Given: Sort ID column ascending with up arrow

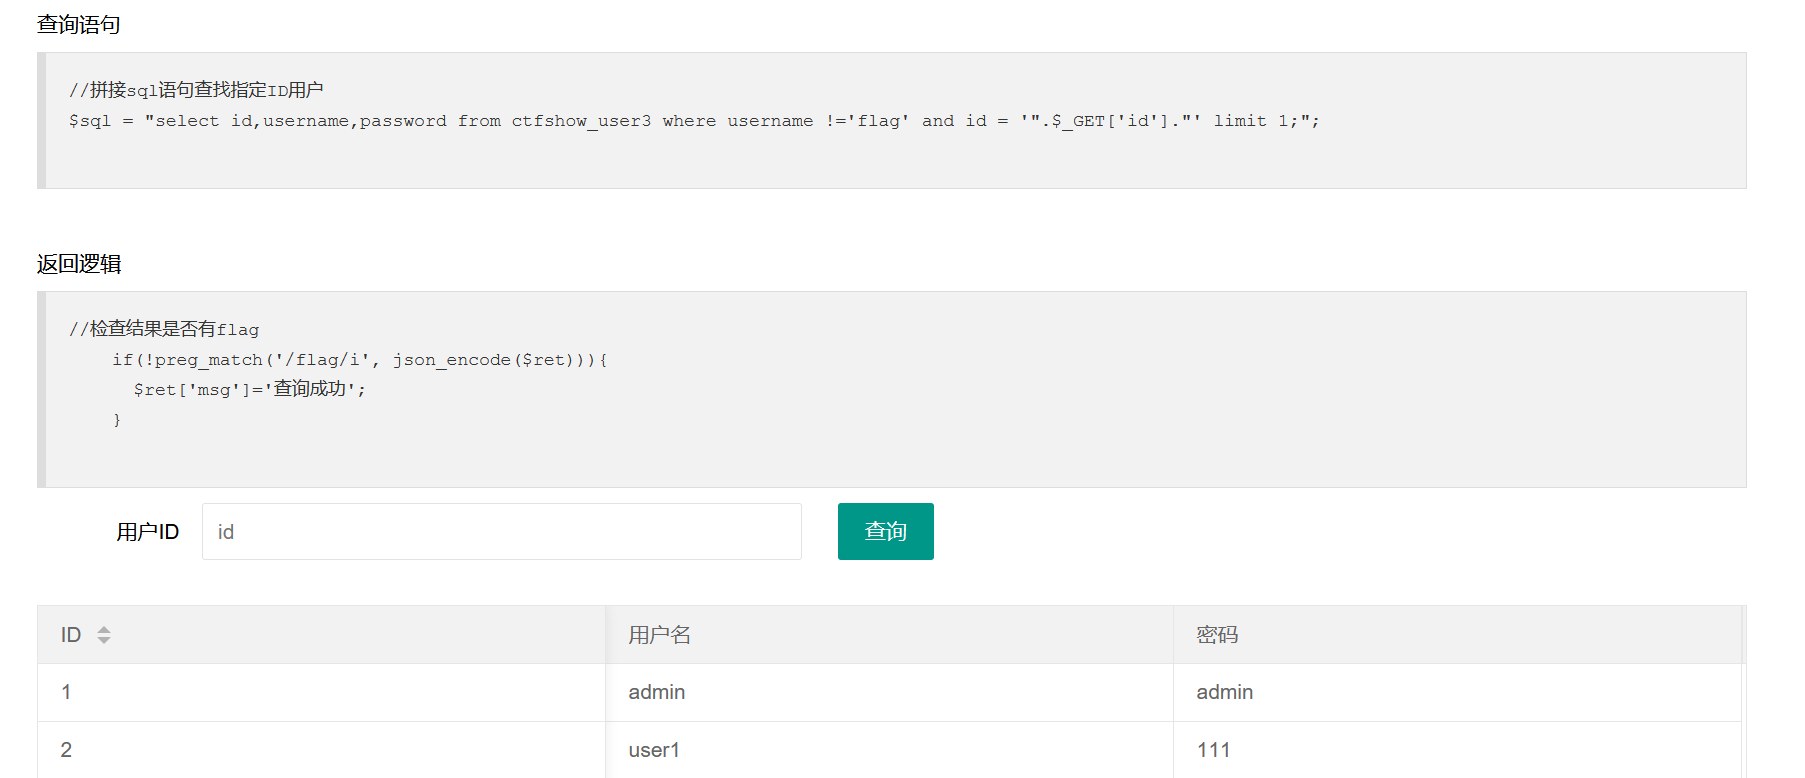Looking at the screenshot, I should point(104,630).
